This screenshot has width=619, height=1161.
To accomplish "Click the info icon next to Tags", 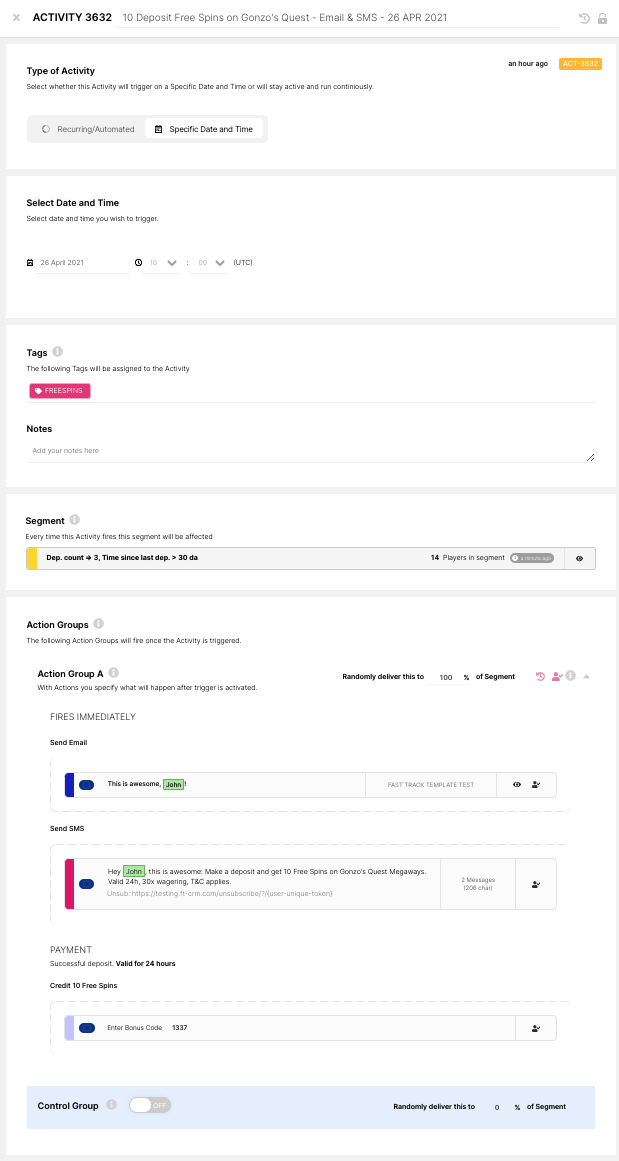I will click(x=57, y=352).
